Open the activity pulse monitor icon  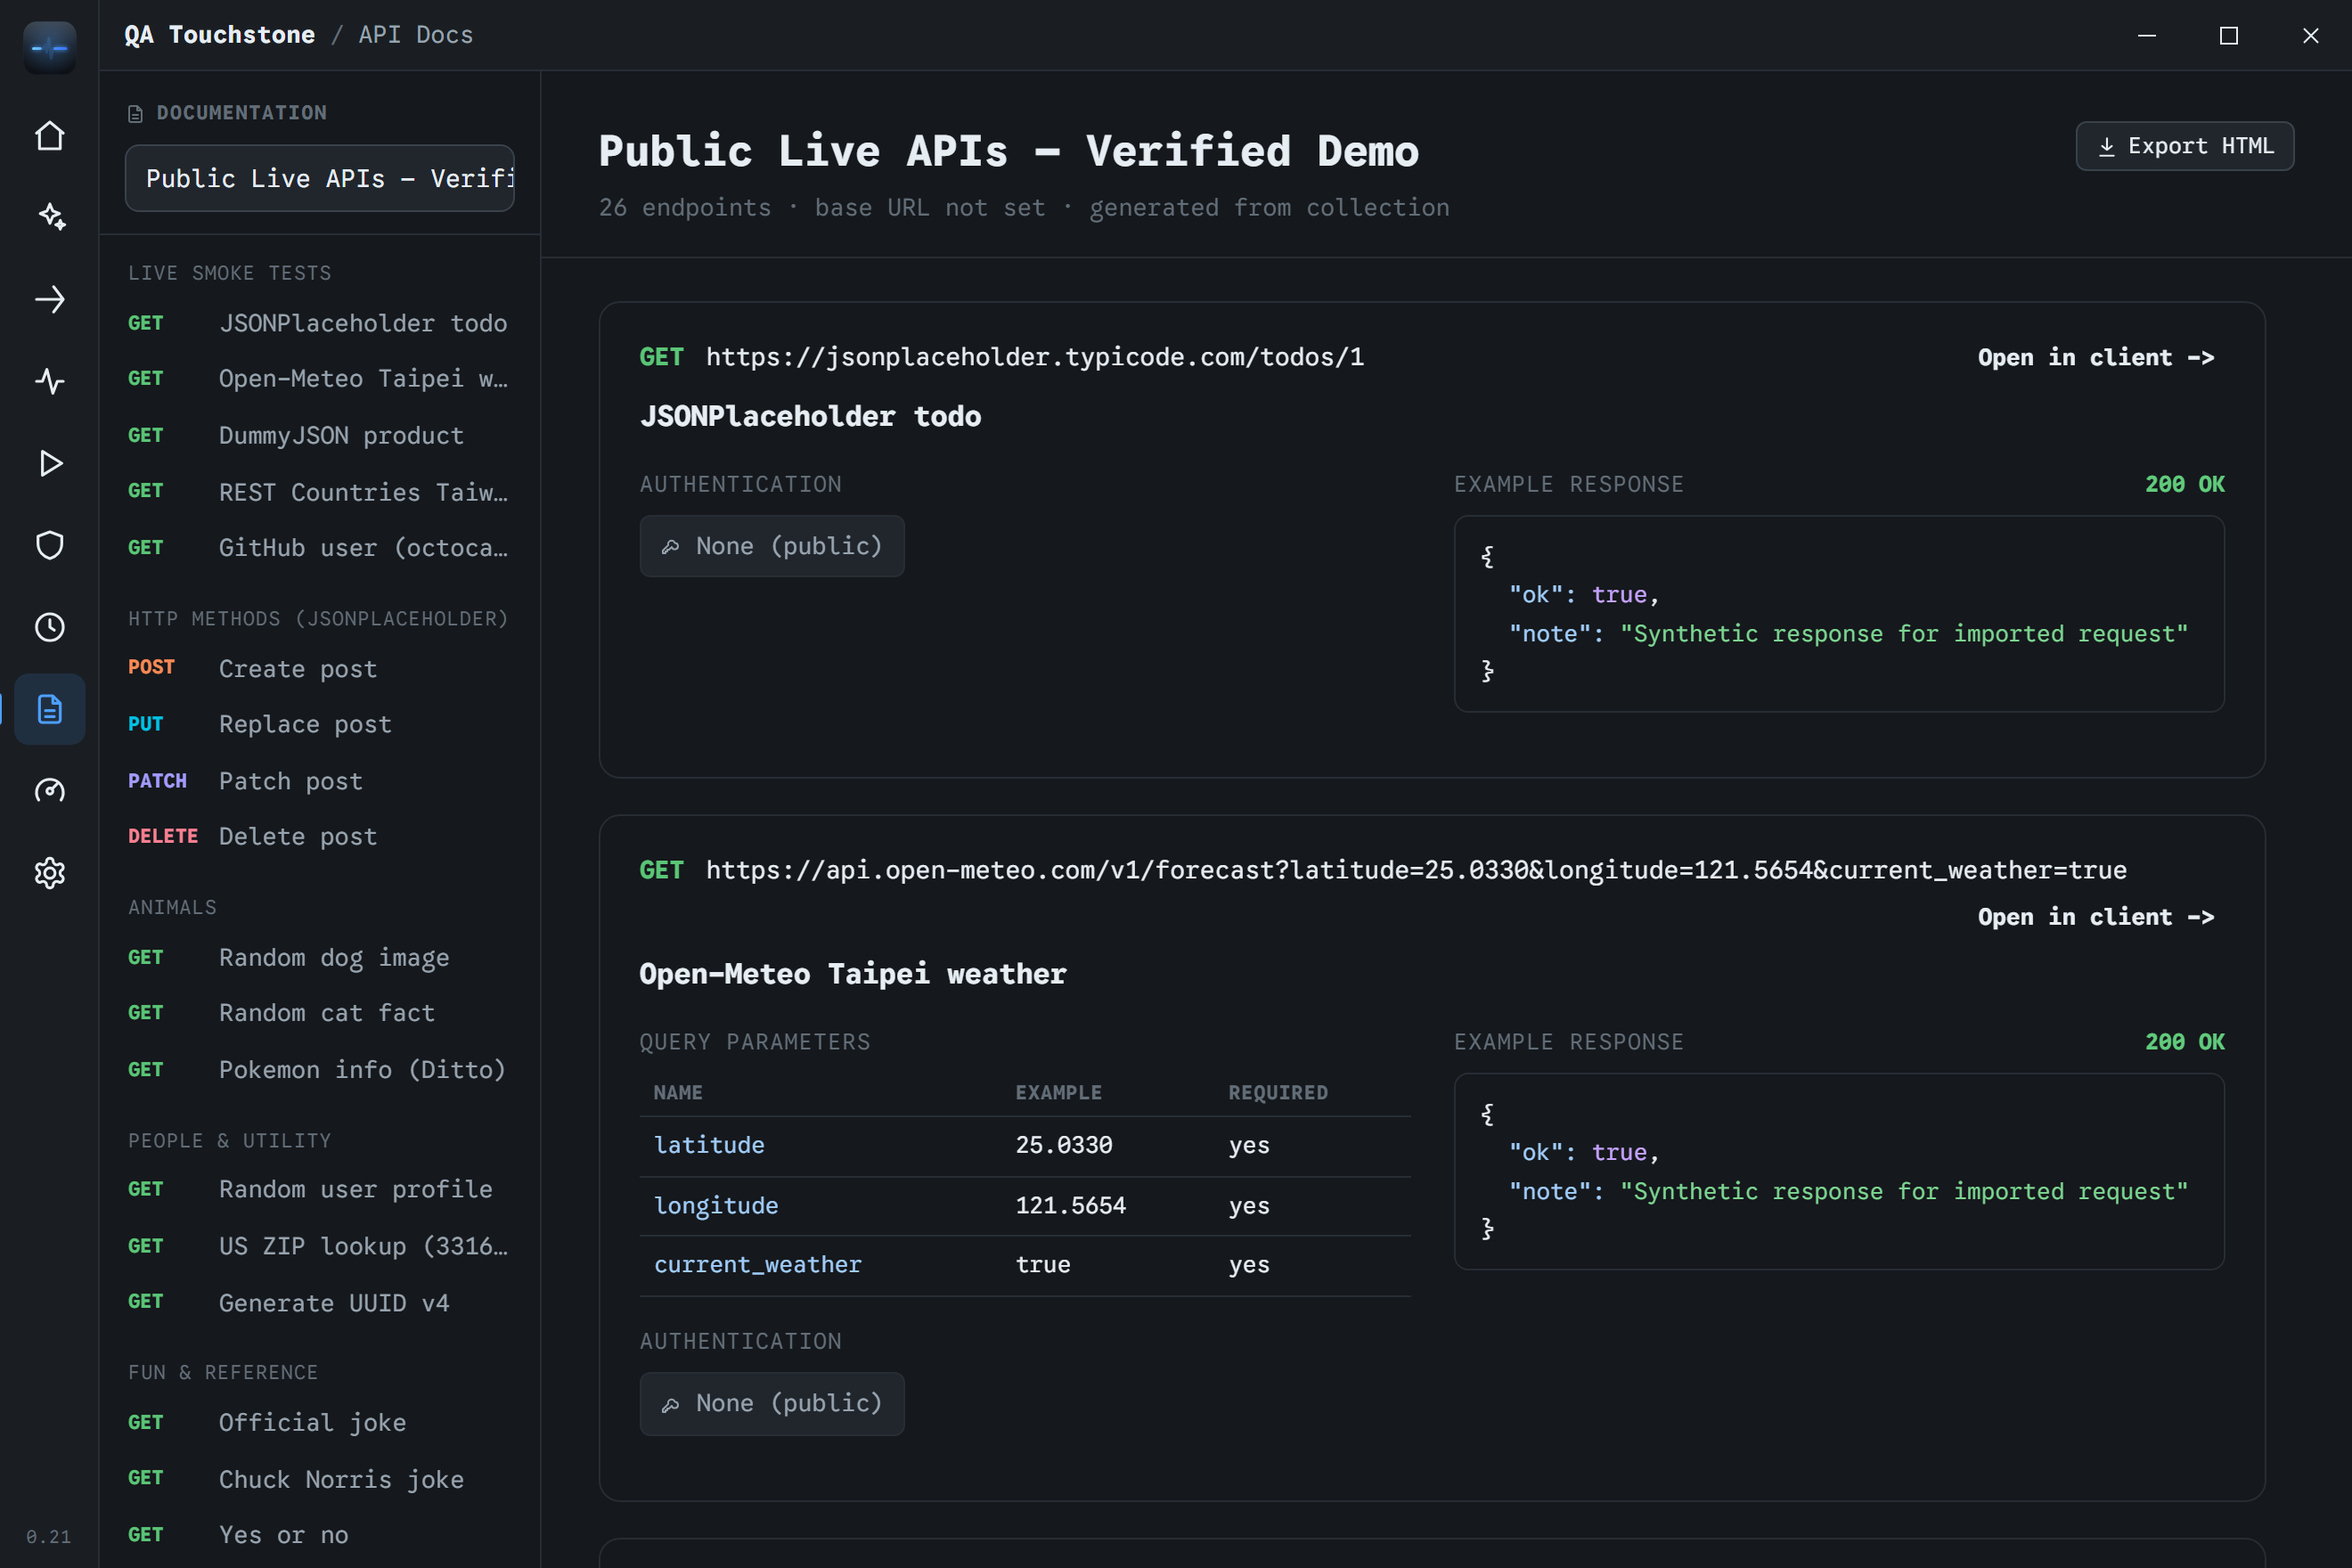(x=49, y=381)
